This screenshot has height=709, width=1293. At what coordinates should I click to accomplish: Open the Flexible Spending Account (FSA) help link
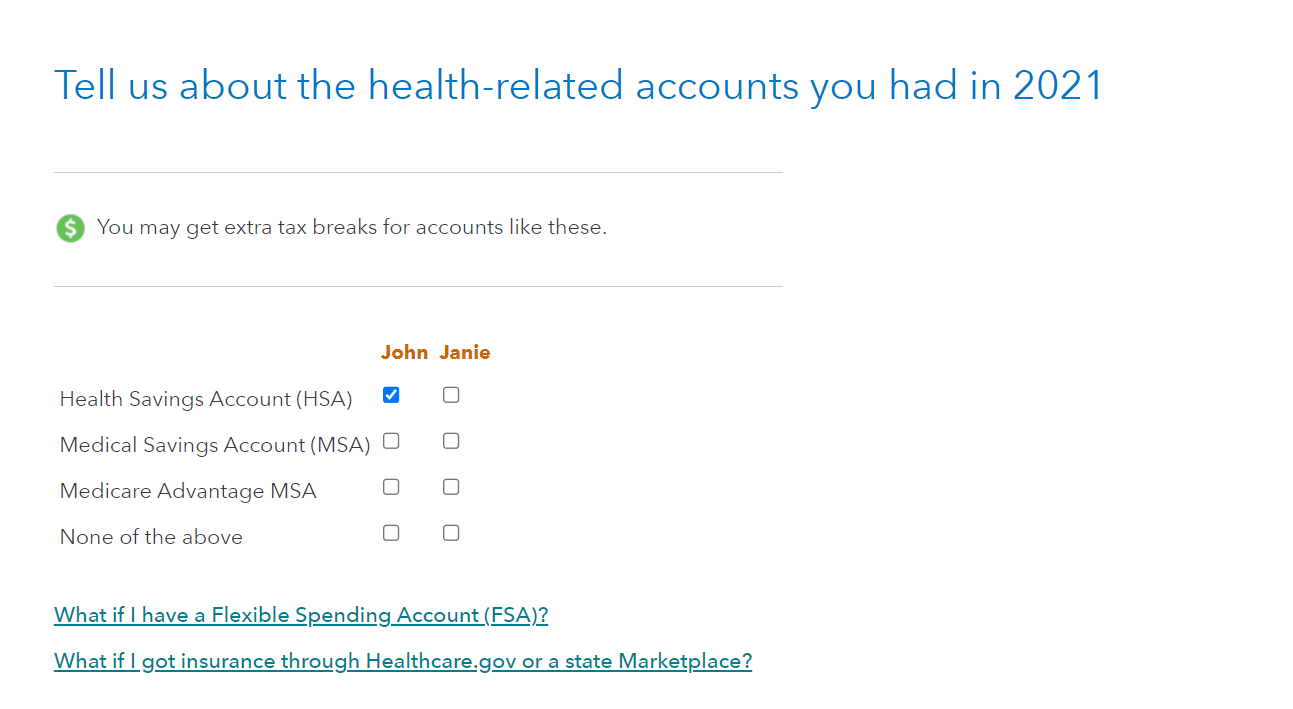(301, 615)
